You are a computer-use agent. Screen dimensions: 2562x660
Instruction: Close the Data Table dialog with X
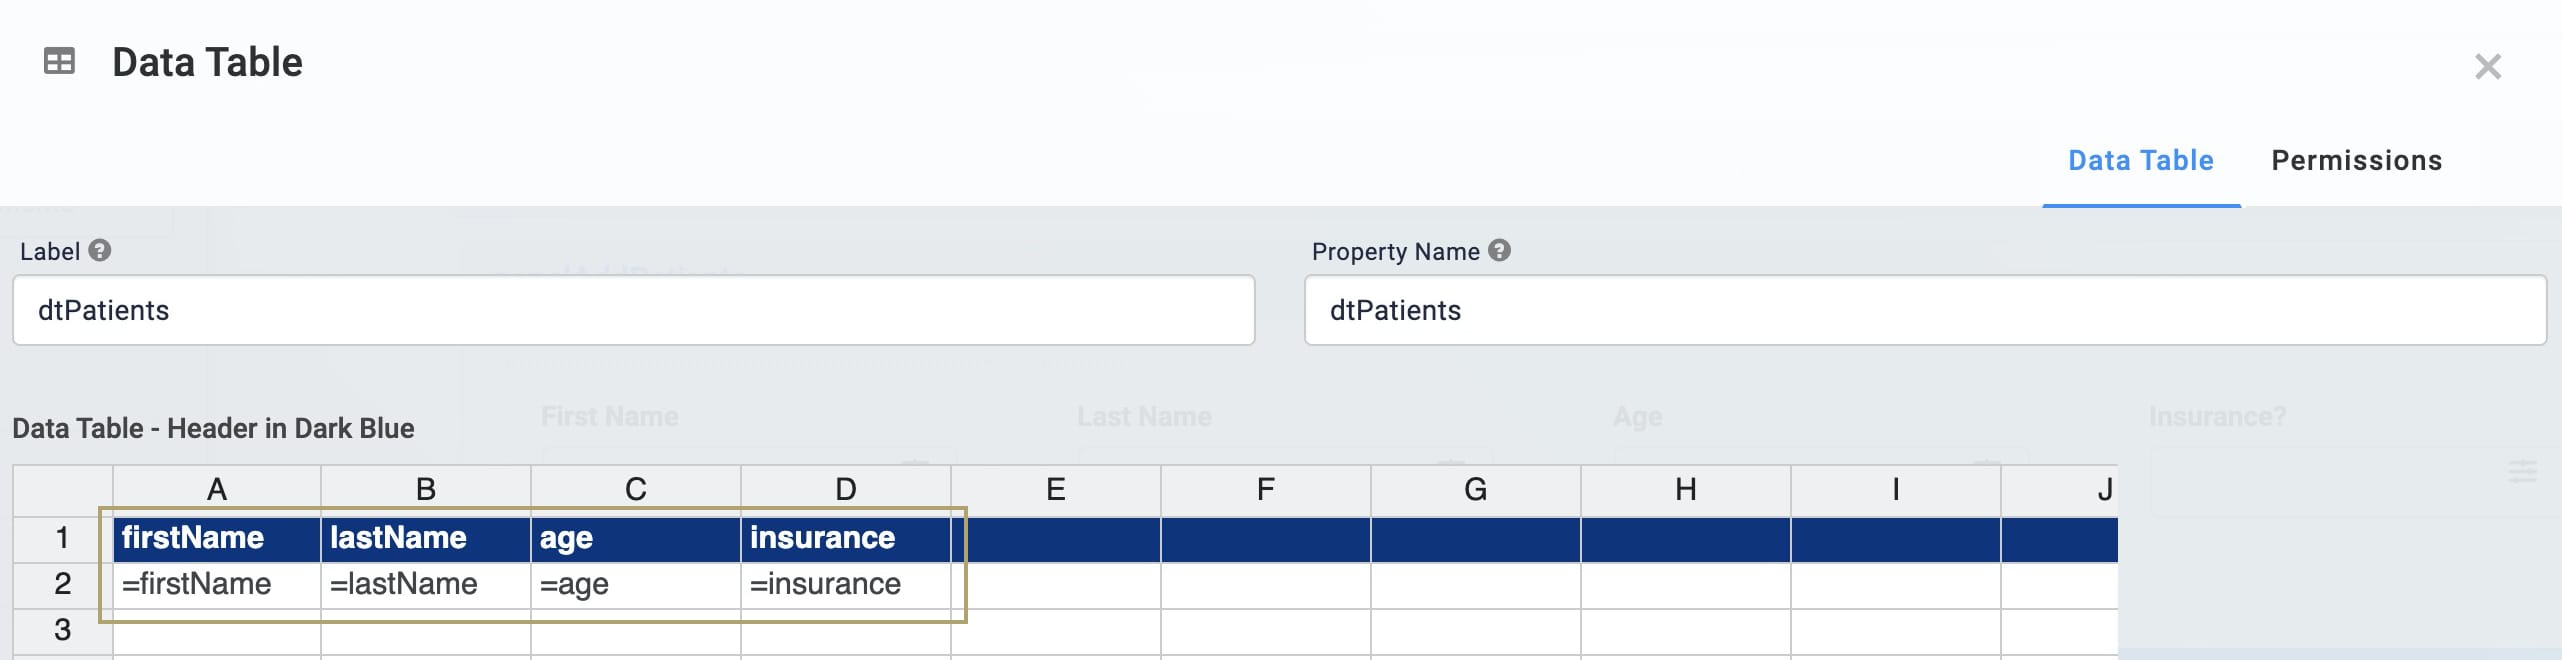coord(2487,67)
